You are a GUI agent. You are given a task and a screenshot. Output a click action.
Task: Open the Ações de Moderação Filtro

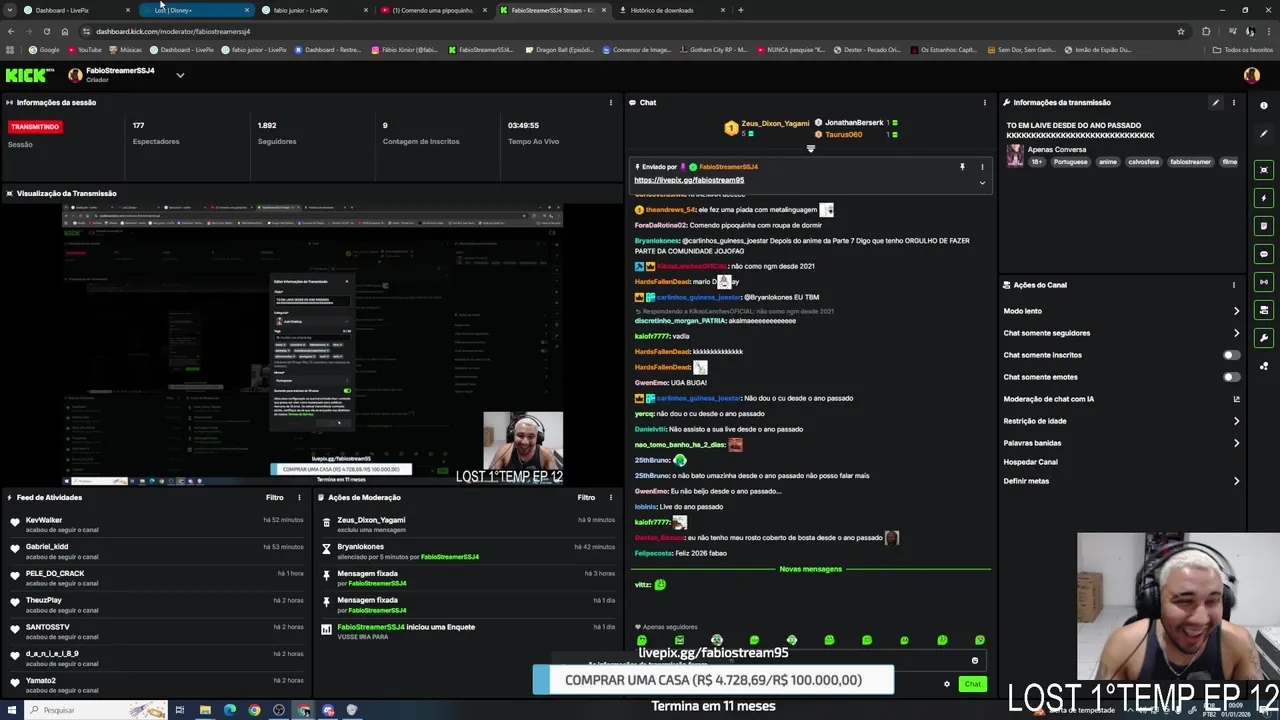586,497
